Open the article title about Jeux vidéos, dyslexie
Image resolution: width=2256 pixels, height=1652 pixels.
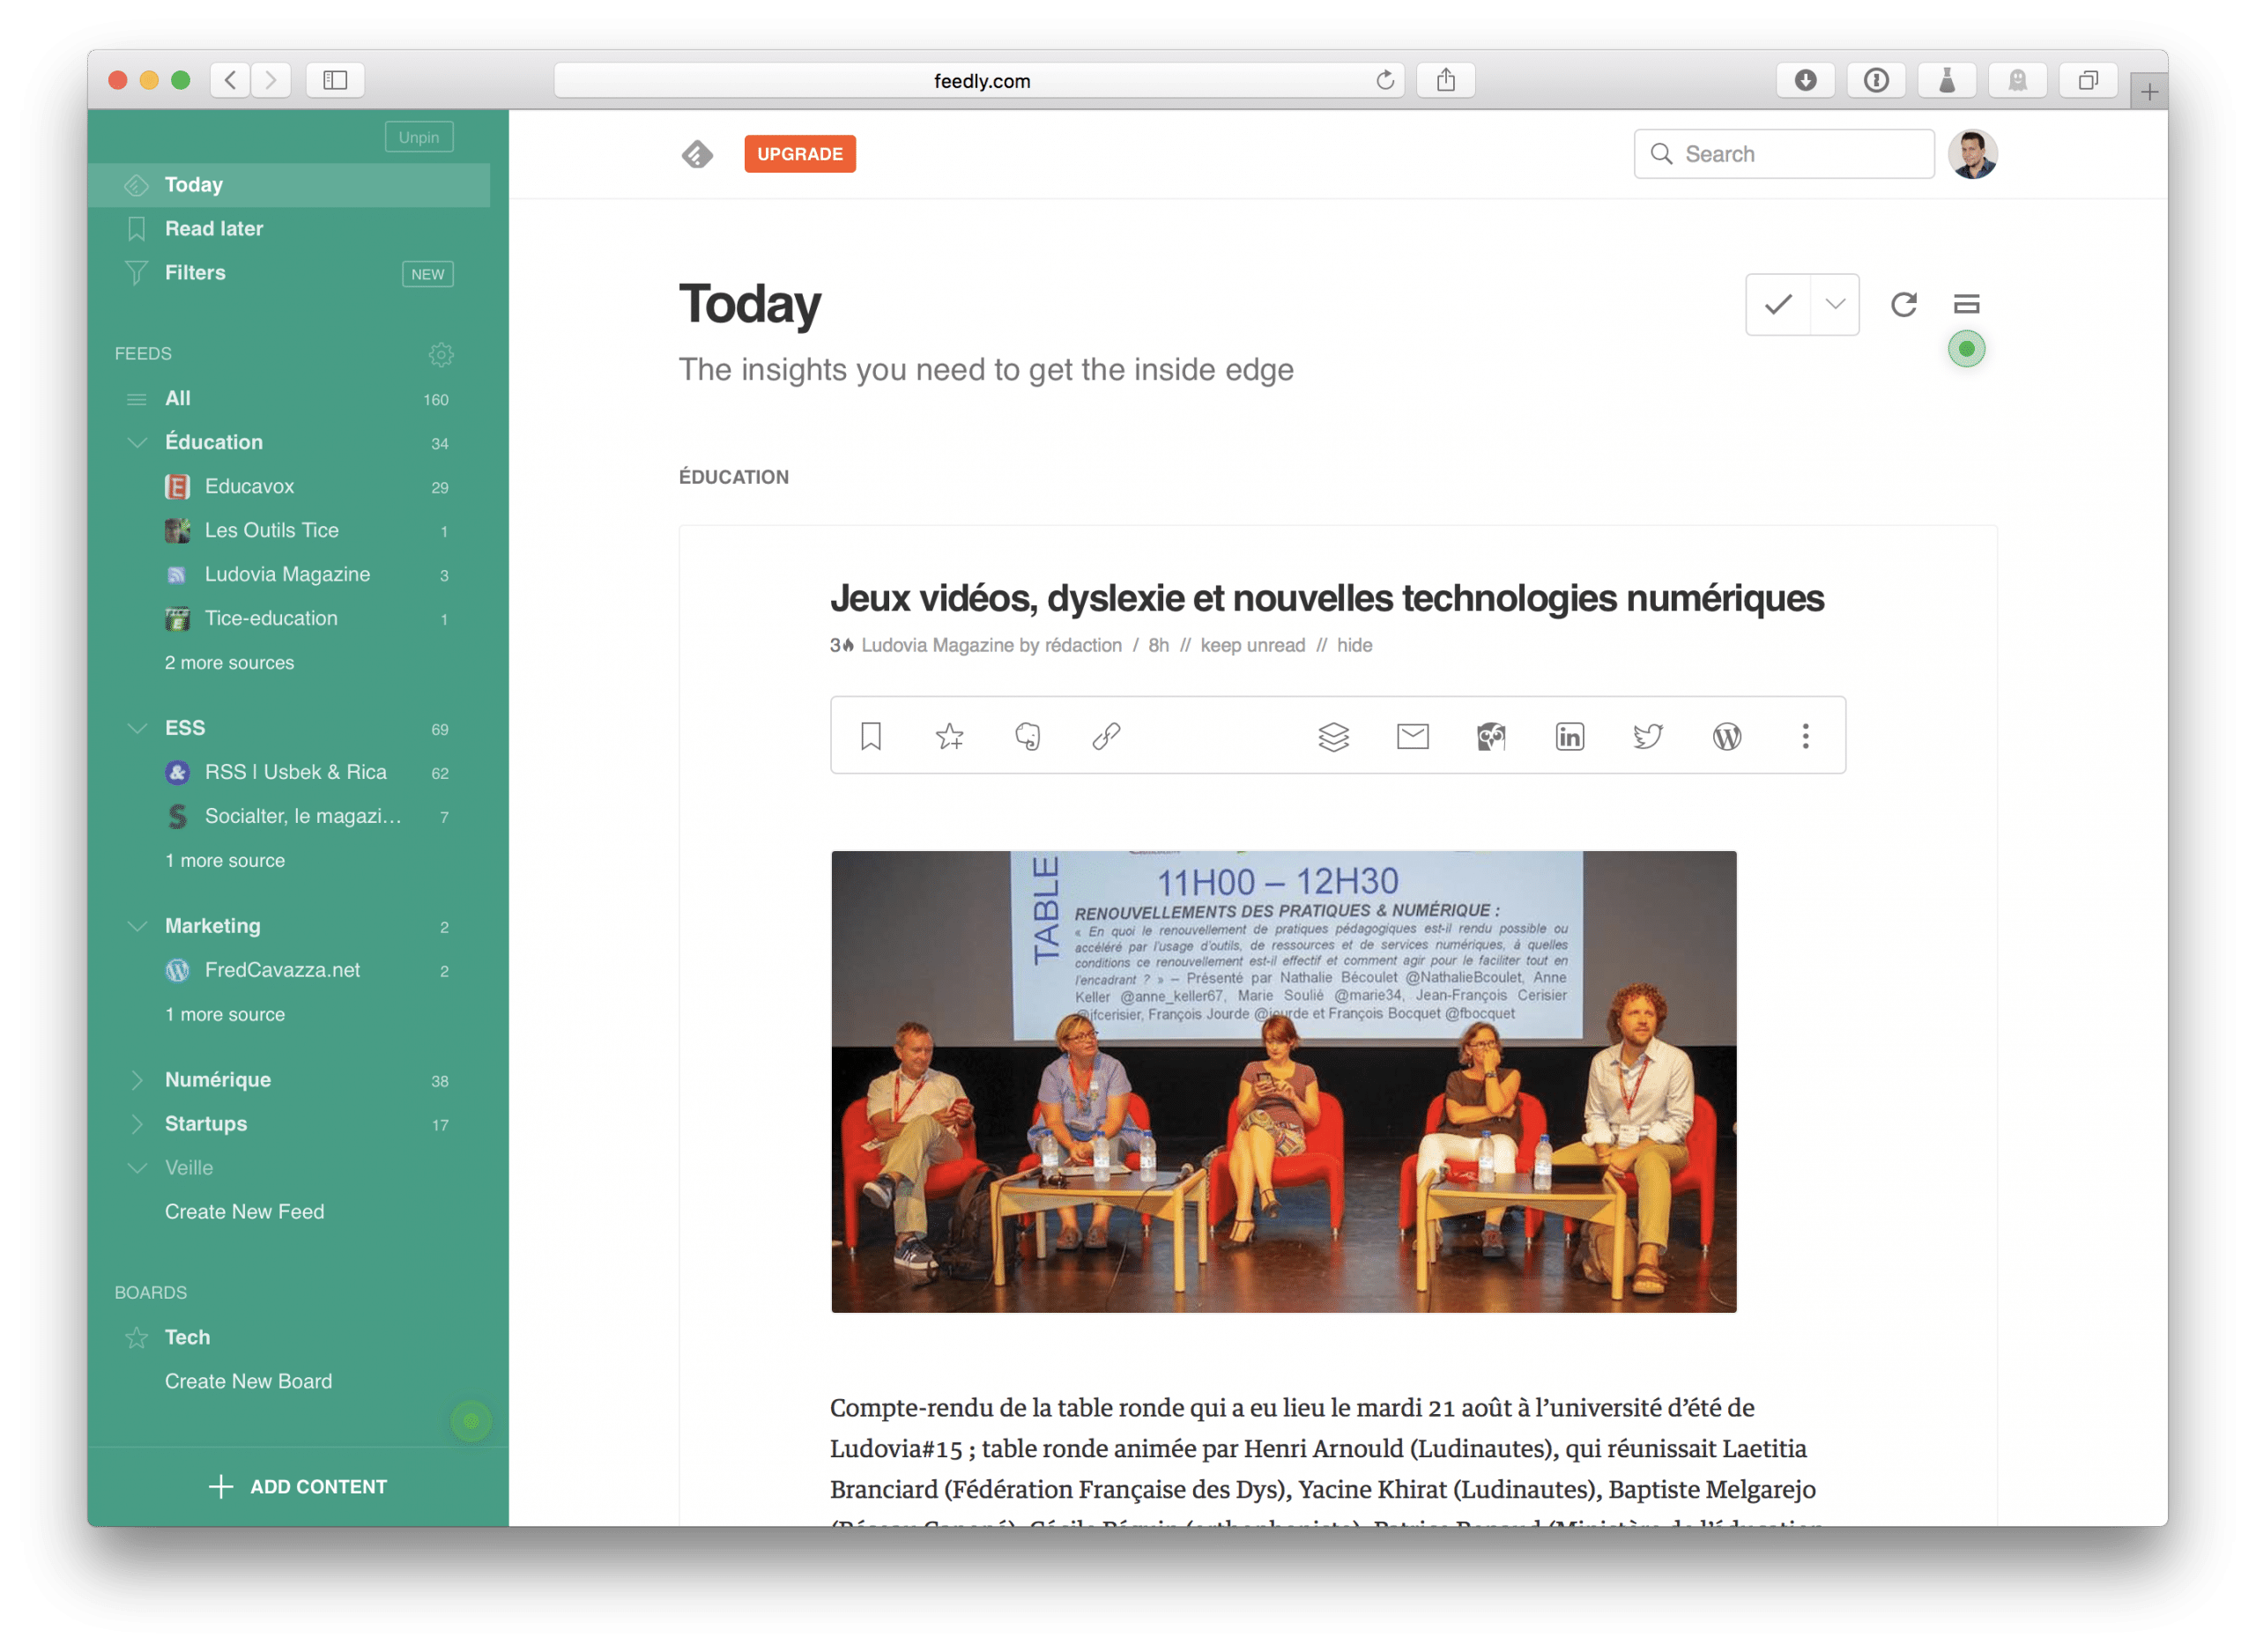(x=1327, y=598)
